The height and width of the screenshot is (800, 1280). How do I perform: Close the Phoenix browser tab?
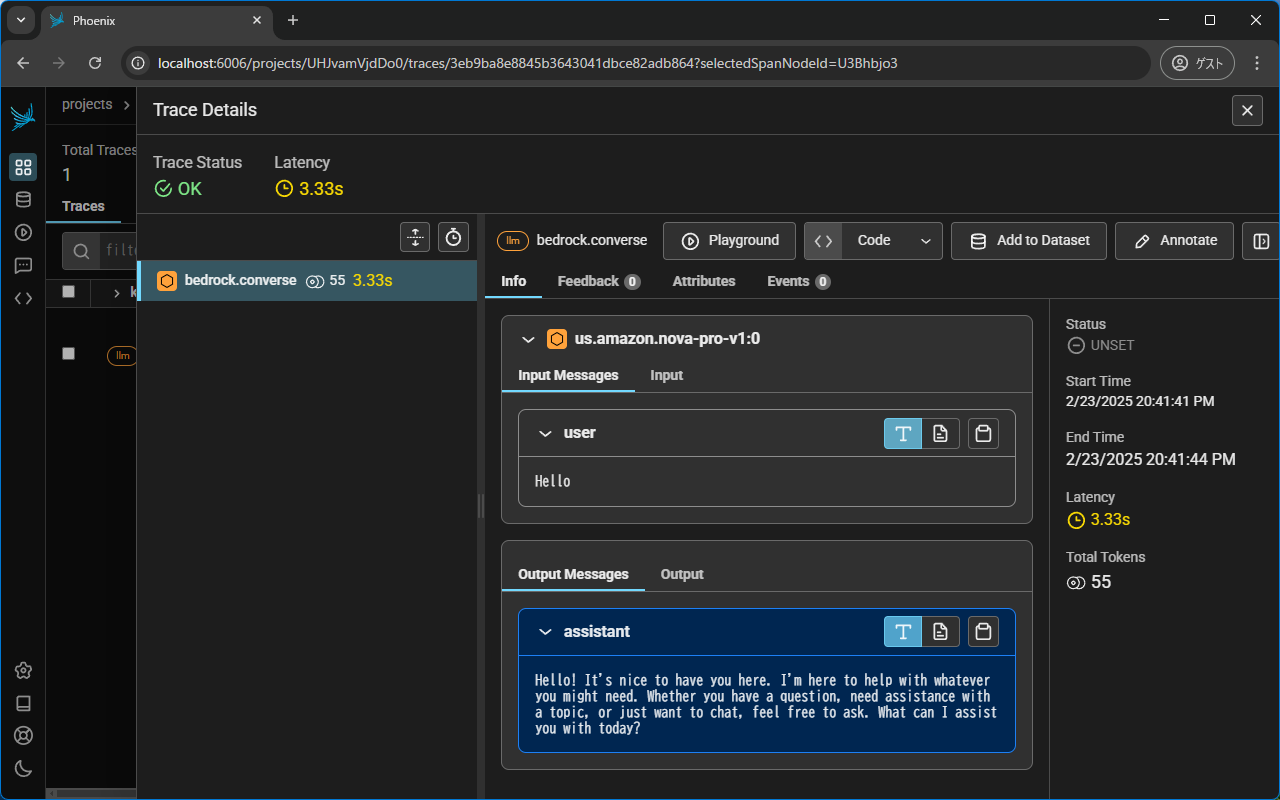[257, 20]
